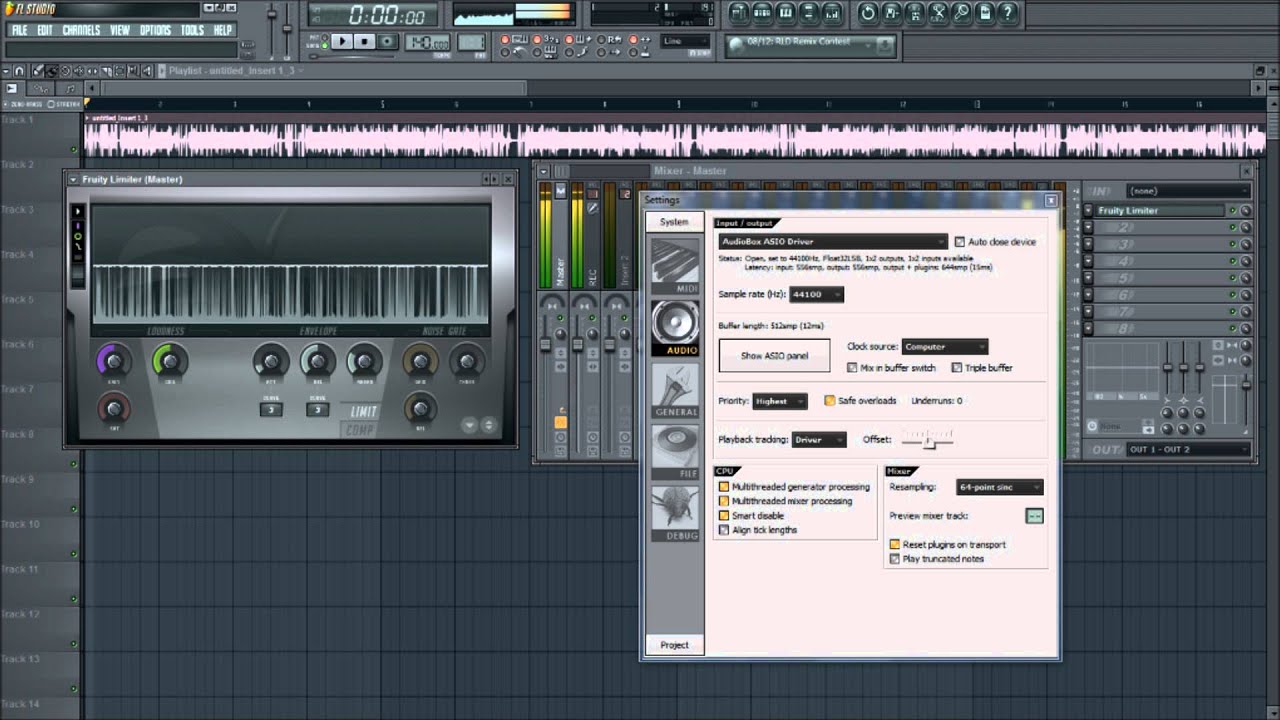The height and width of the screenshot is (720, 1280).
Task: Toggle Reset plugins on transport checkbox
Action: 895,545
